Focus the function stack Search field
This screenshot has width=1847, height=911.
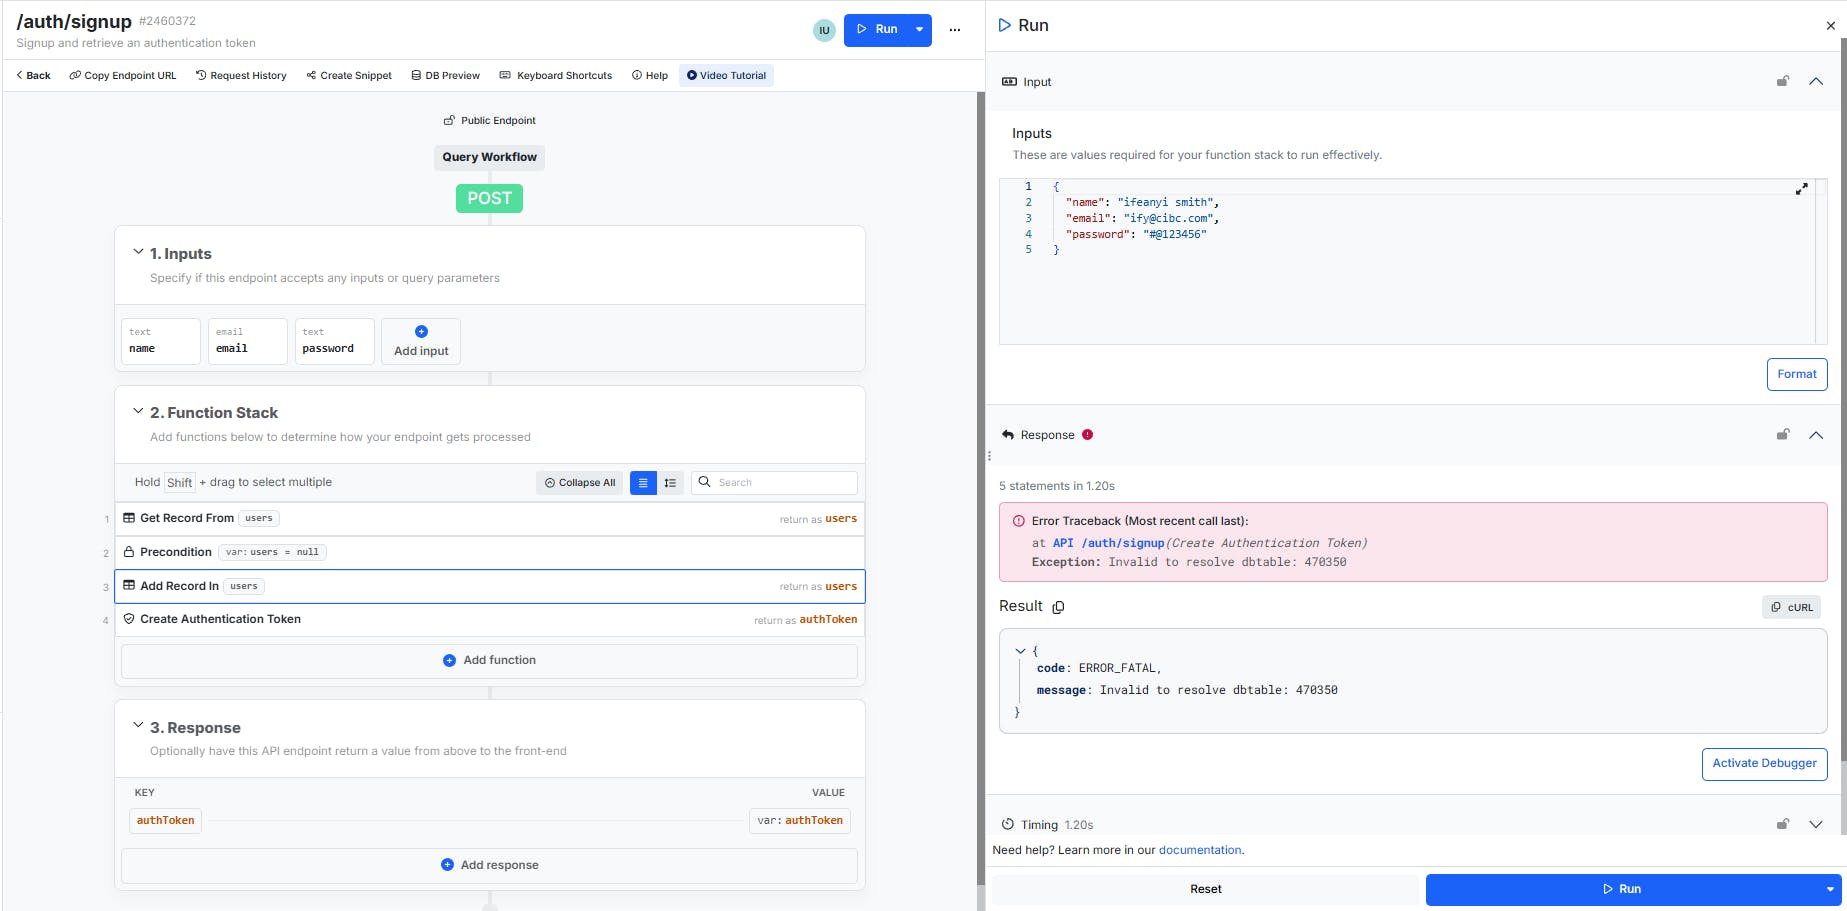(775, 483)
